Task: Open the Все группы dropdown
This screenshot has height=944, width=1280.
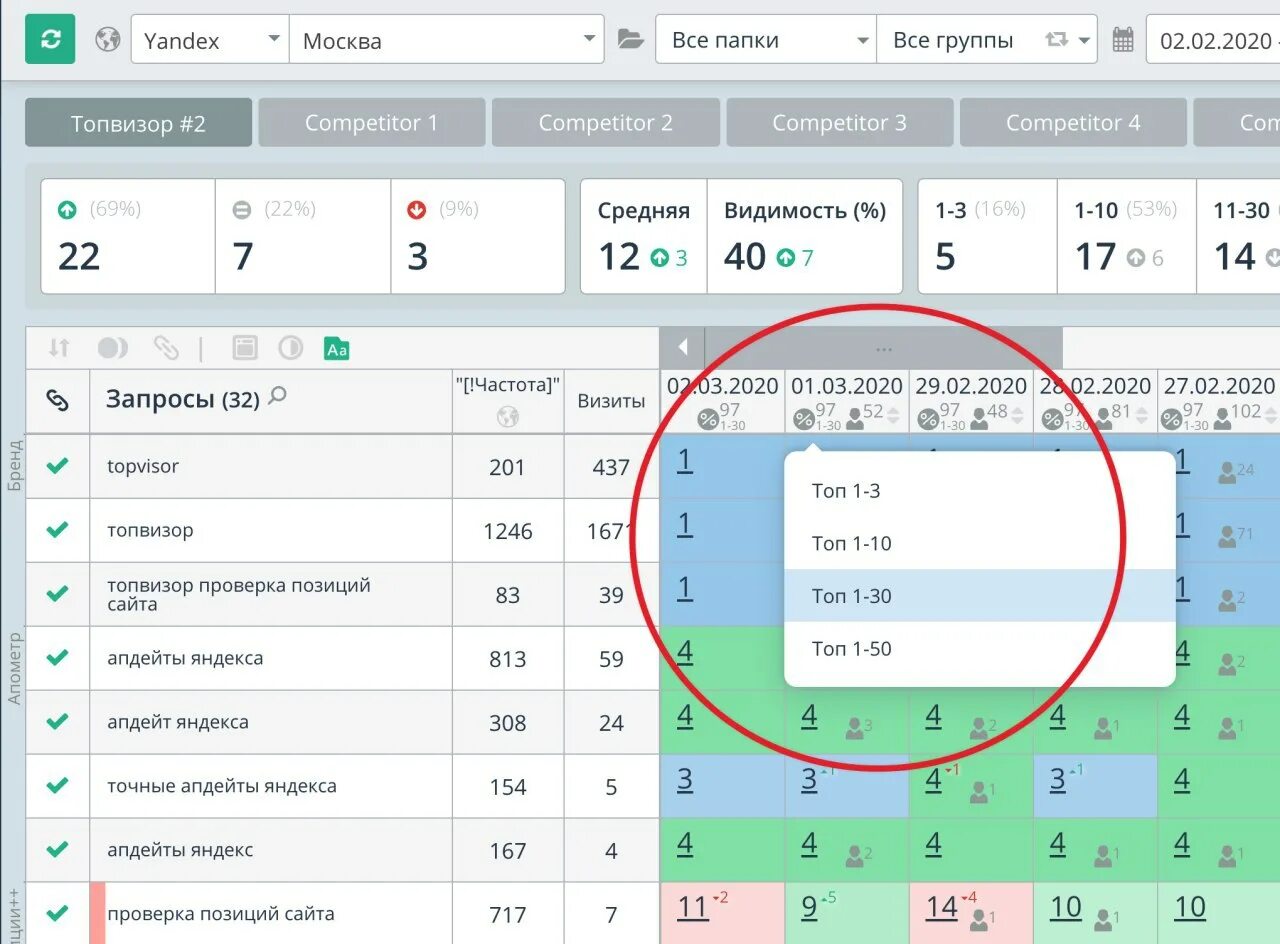Action: click(987, 40)
